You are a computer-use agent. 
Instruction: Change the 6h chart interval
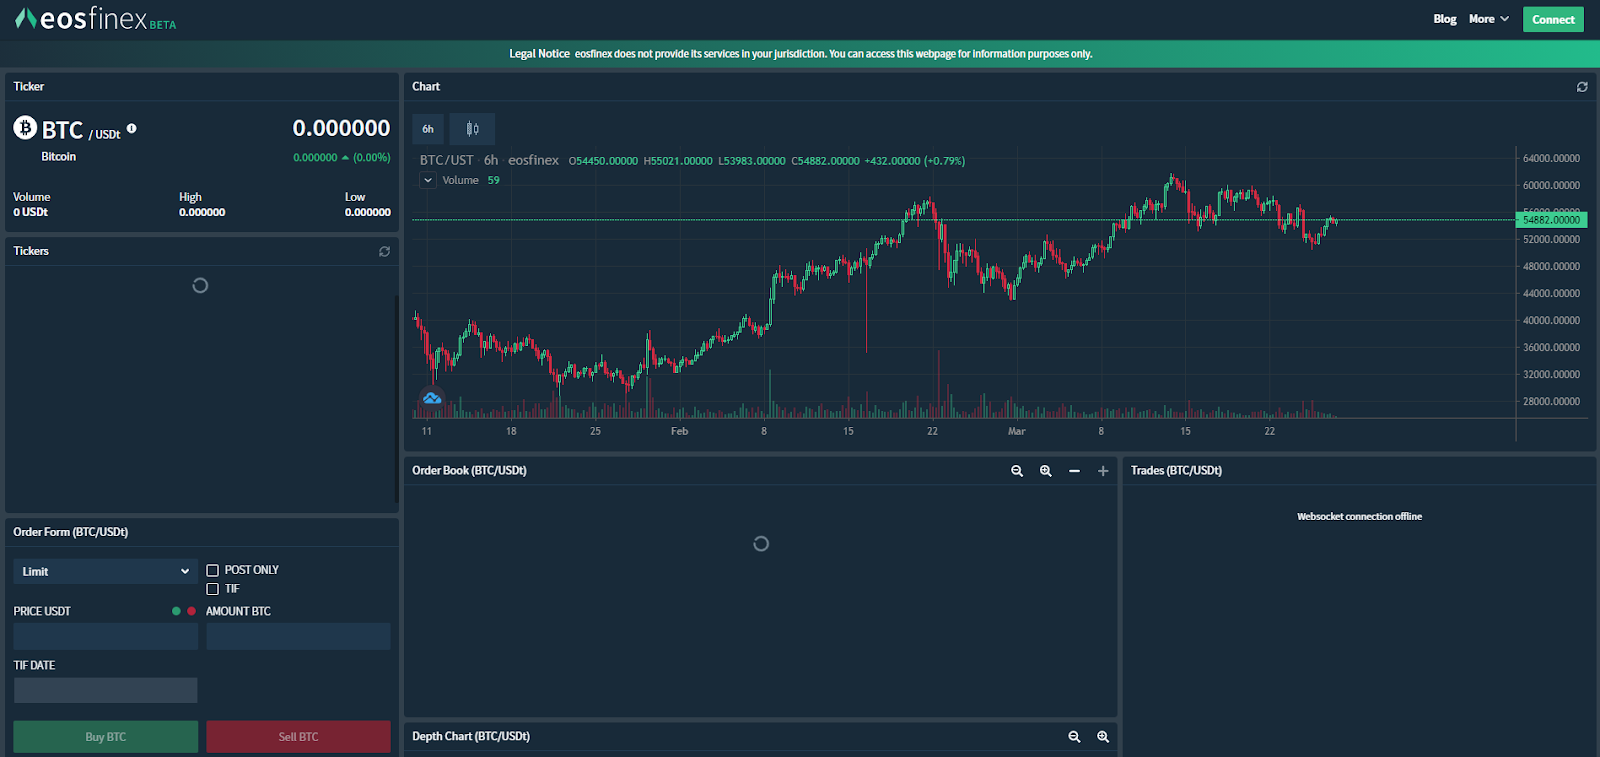pos(428,129)
